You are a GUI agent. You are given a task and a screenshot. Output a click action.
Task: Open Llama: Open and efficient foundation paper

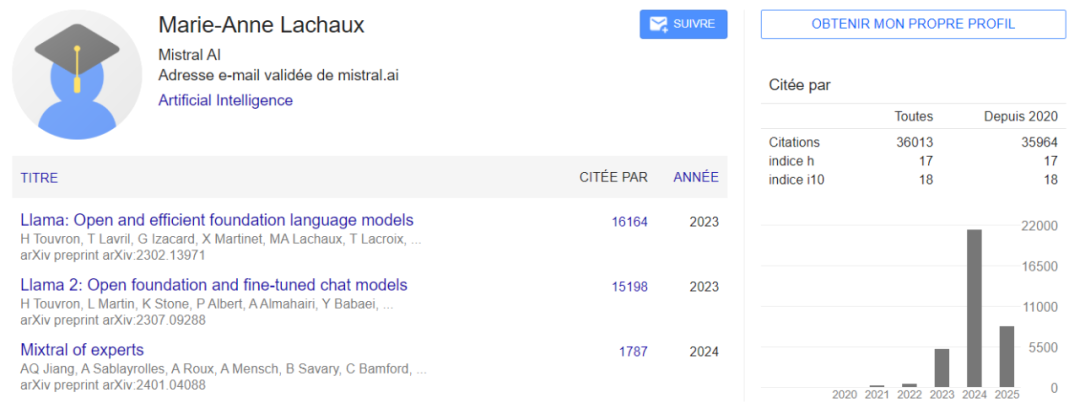pos(217,220)
